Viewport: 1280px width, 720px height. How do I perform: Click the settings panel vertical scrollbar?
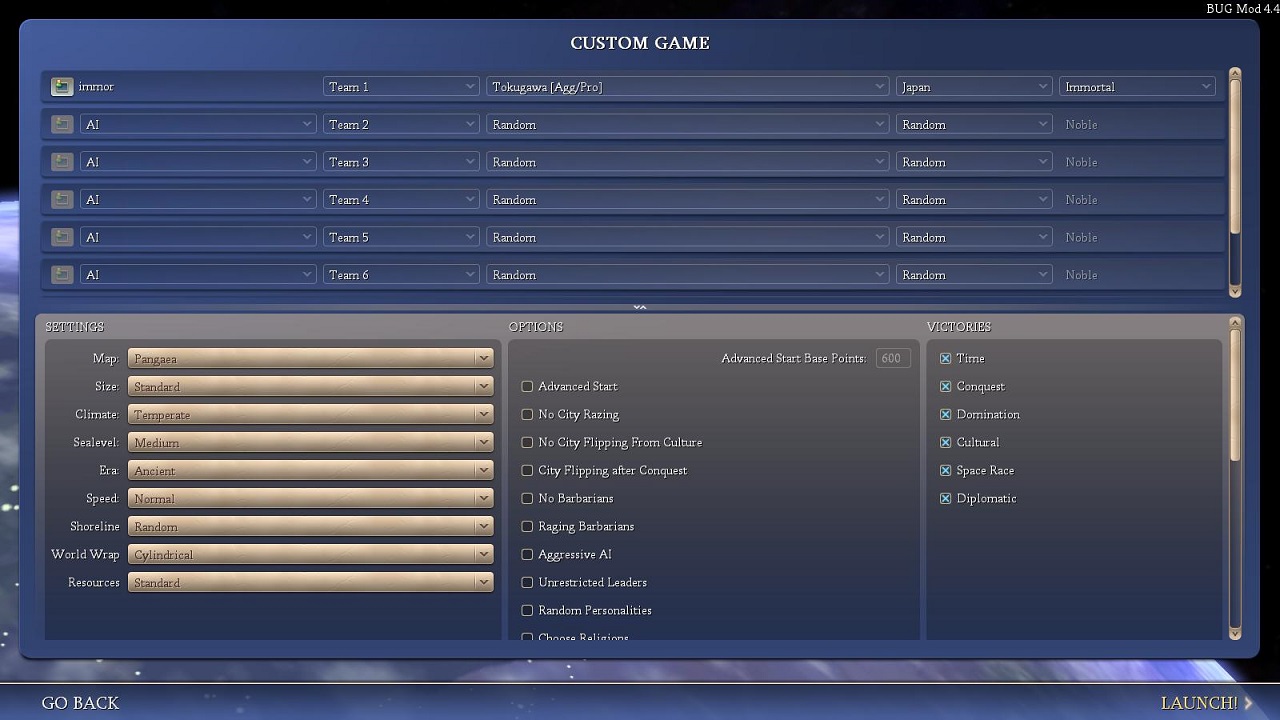pos(1235,400)
